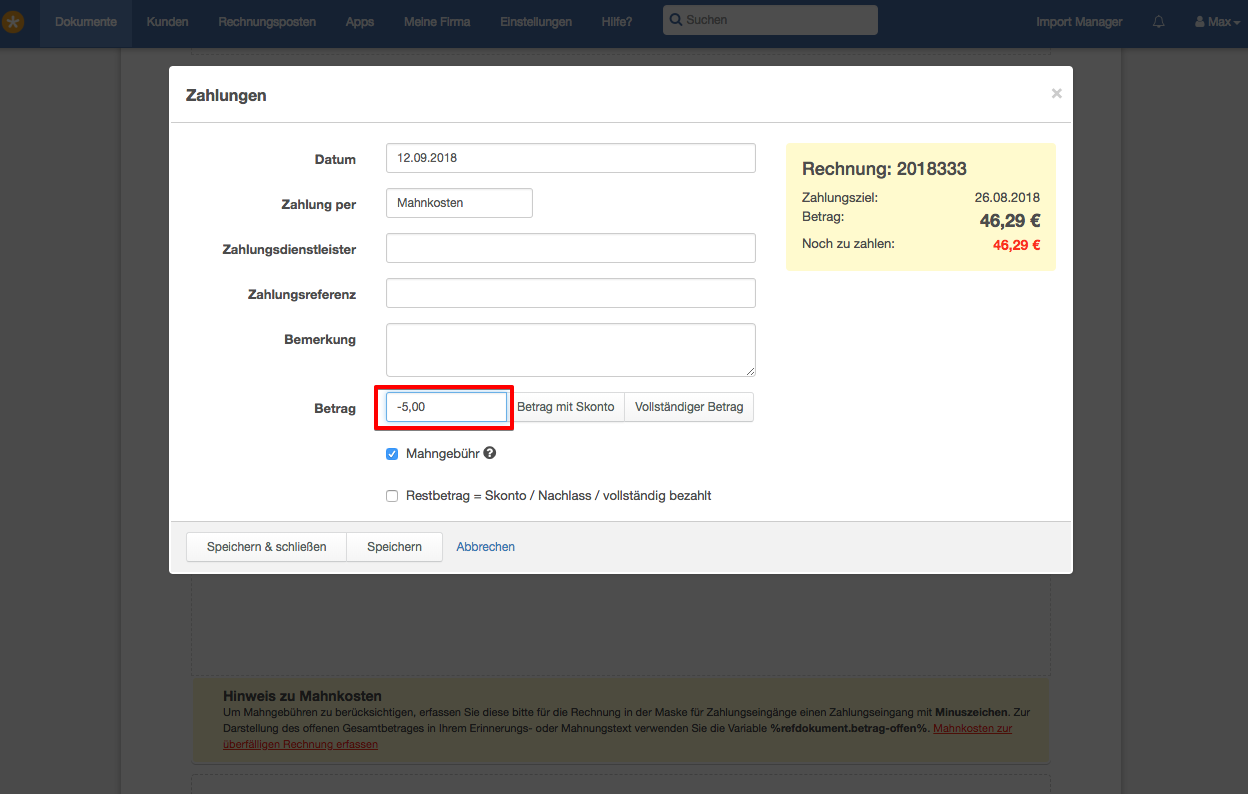This screenshot has height=794, width=1248.
Task: Uncheck the Mahngebühr checkbox
Action: tap(392, 454)
